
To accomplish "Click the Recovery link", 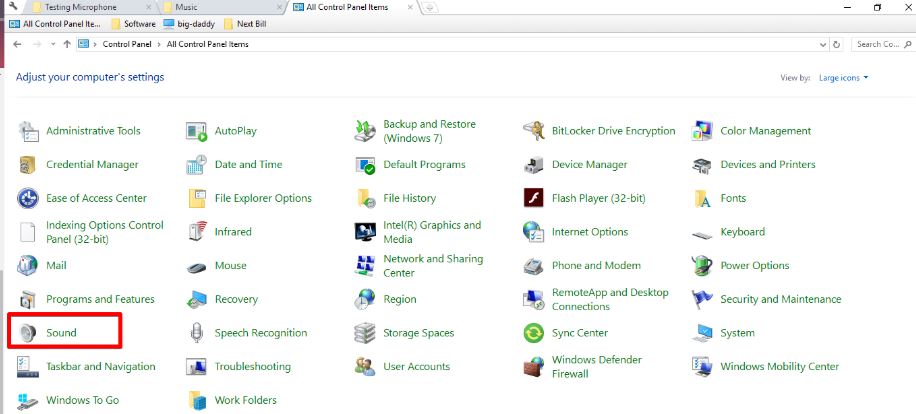I will coord(236,299).
